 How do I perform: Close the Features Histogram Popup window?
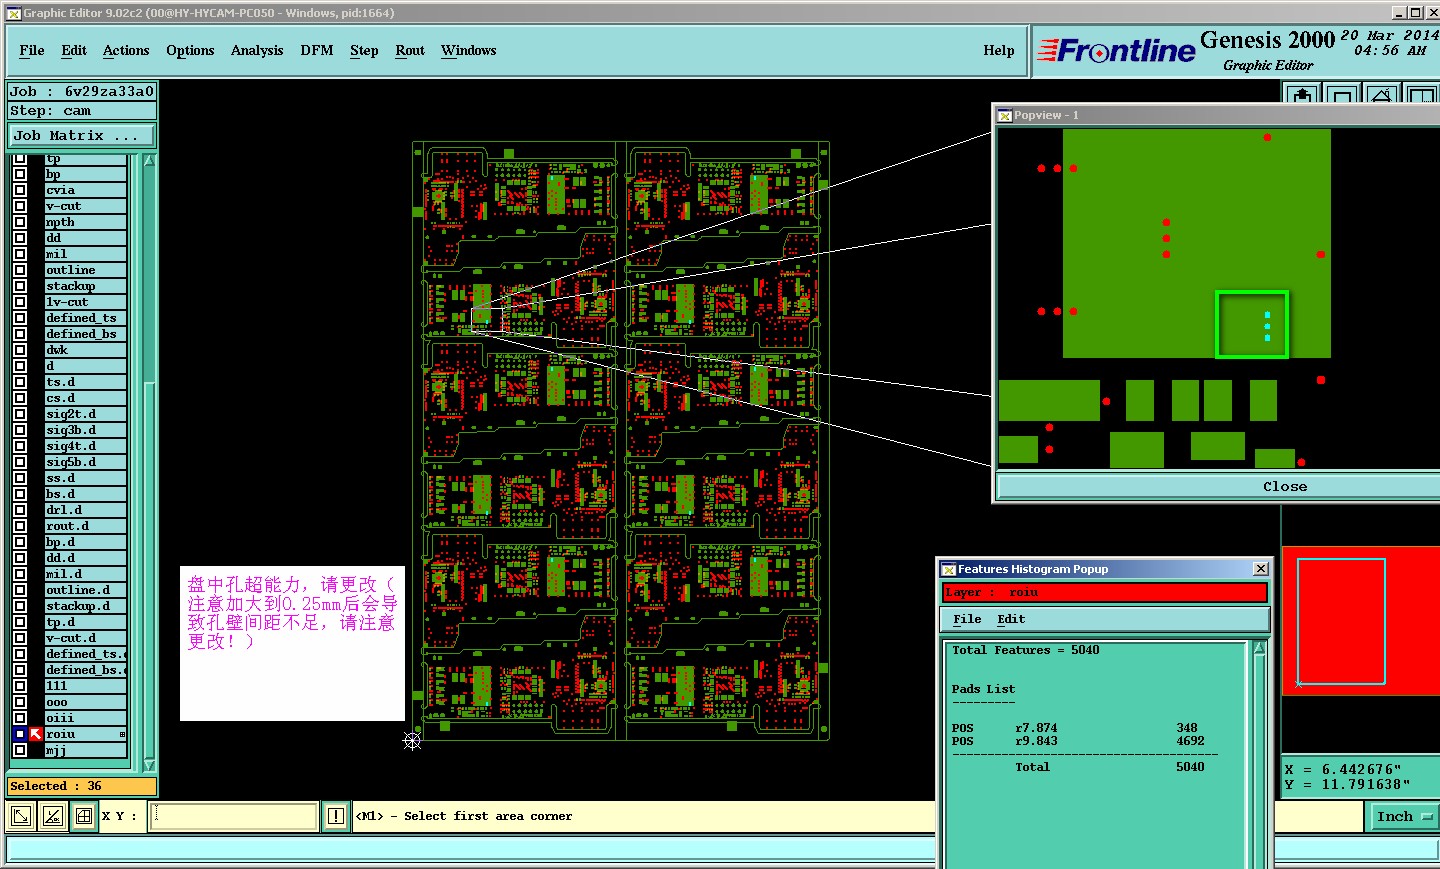[1261, 569]
